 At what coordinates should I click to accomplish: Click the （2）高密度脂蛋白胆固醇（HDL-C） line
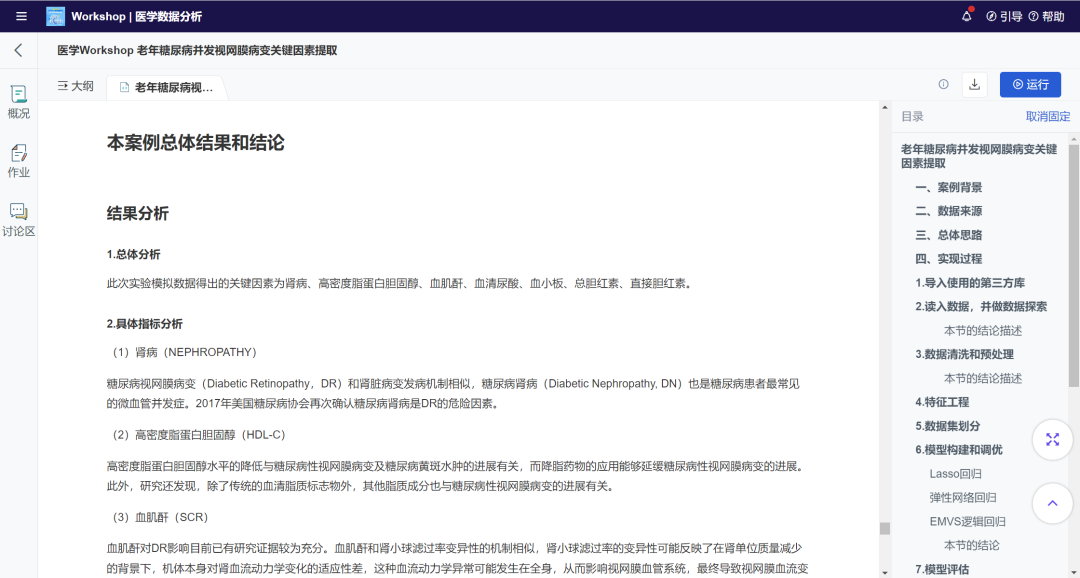coord(198,435)
